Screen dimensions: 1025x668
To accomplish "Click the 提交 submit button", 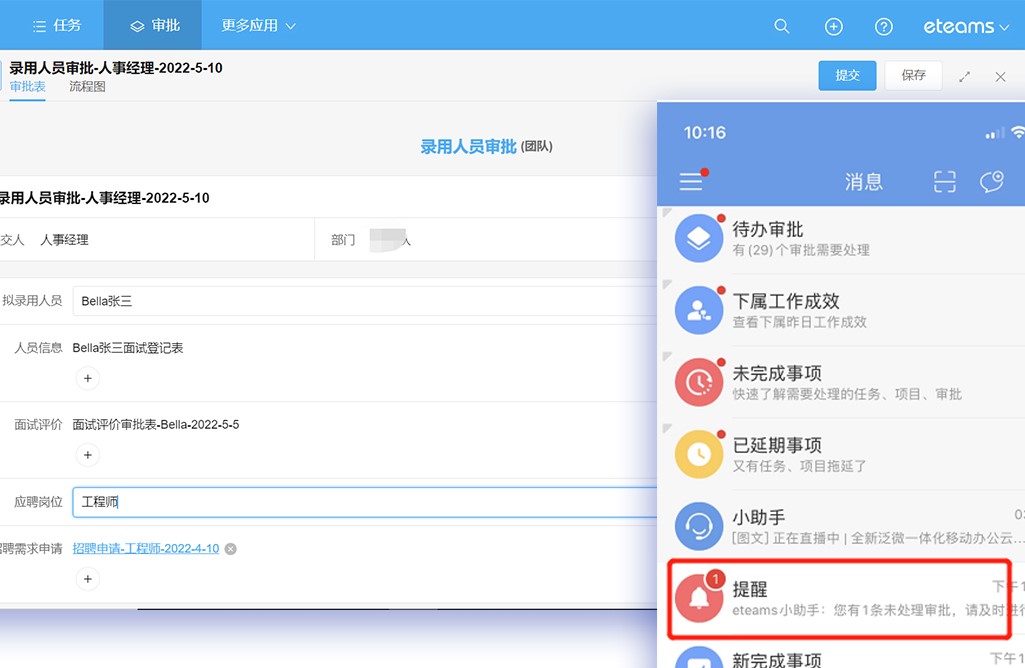I will click(x=847, y=75).
